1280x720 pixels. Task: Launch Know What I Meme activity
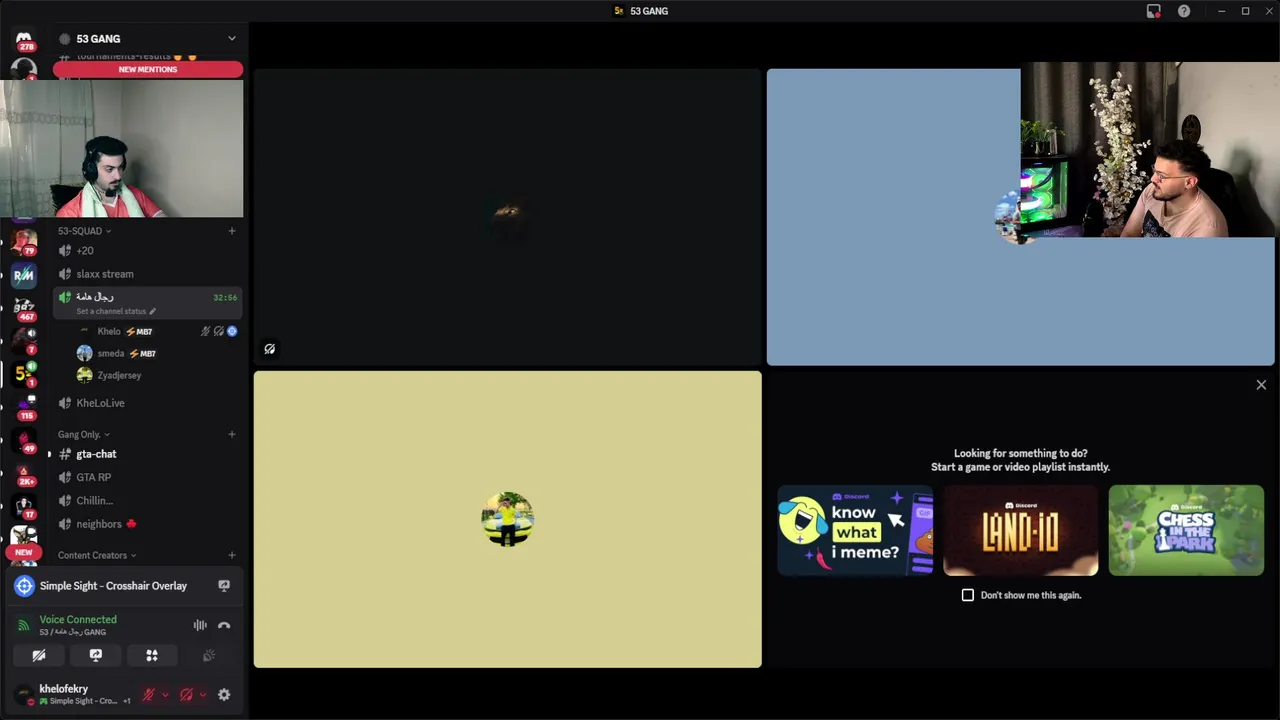tap(855, 530)
